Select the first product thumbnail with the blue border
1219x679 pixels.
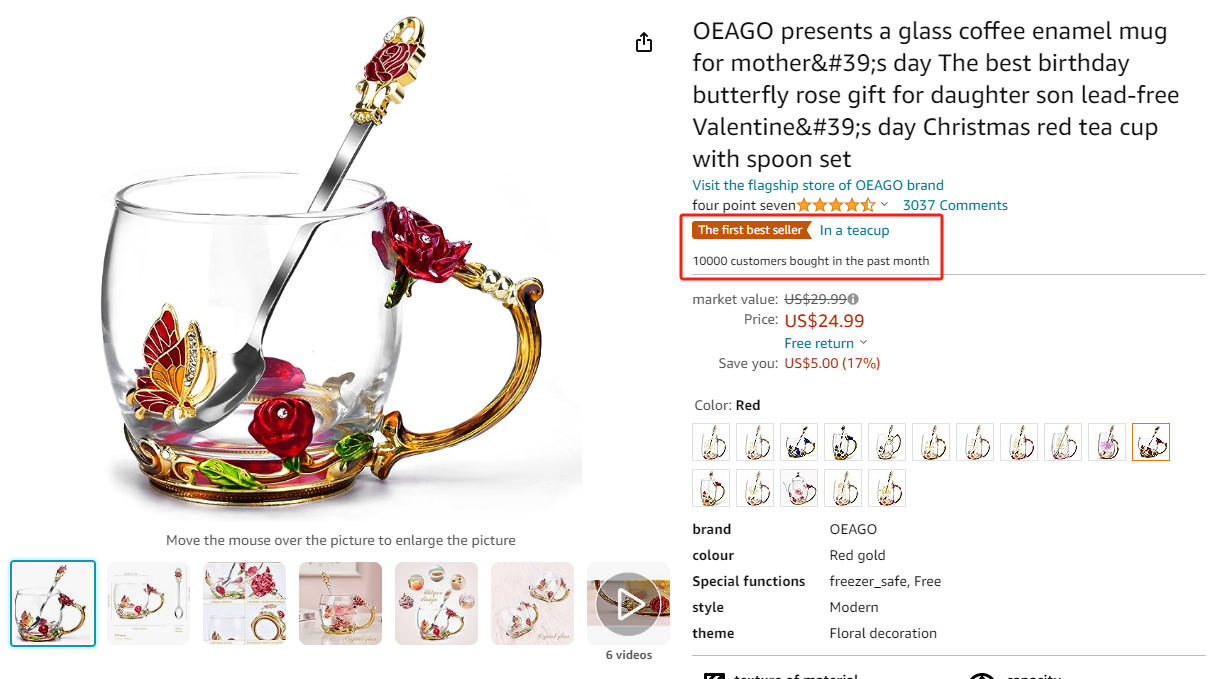point(53,603)
